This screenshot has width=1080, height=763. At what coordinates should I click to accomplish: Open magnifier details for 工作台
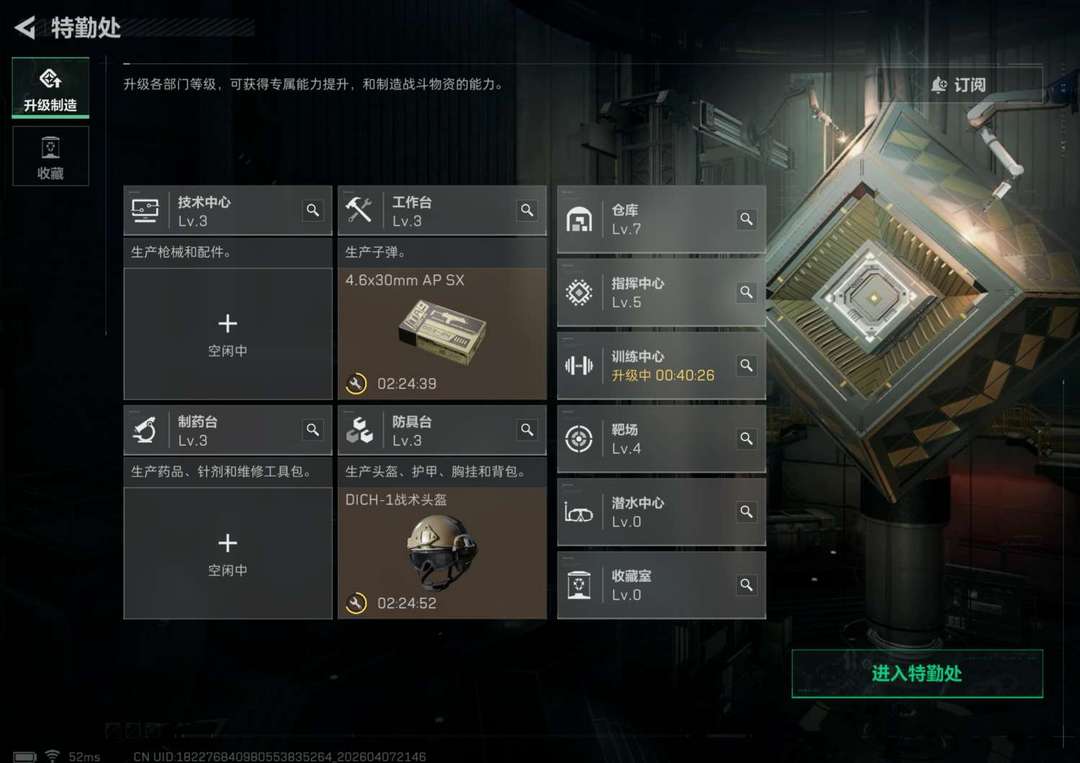point(527,210)
